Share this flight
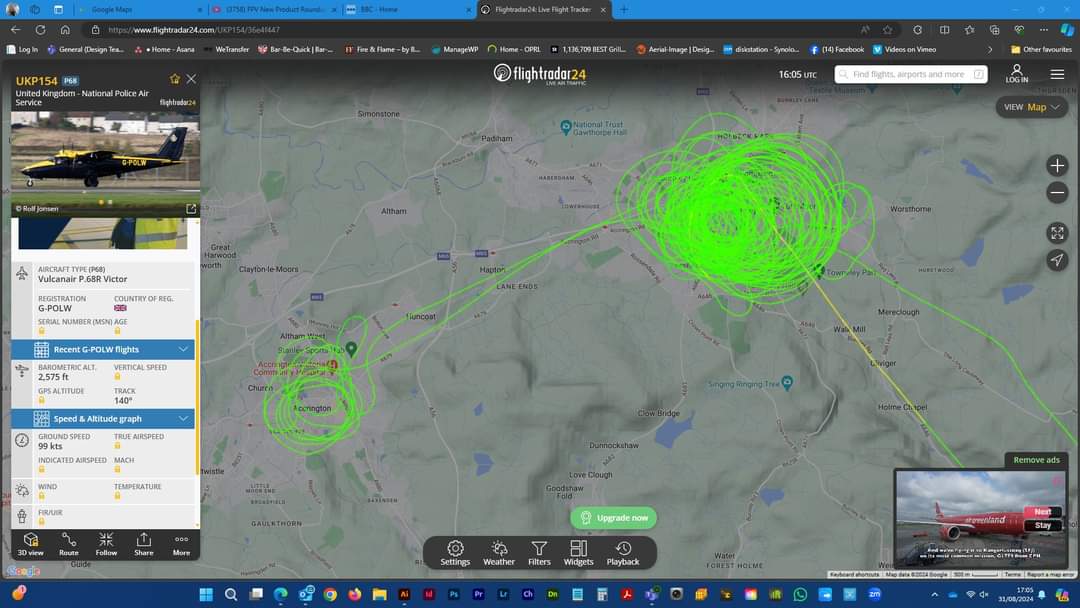Viewport: 1080px width, 608px height. pyautogui.click(x=143, y=544)
